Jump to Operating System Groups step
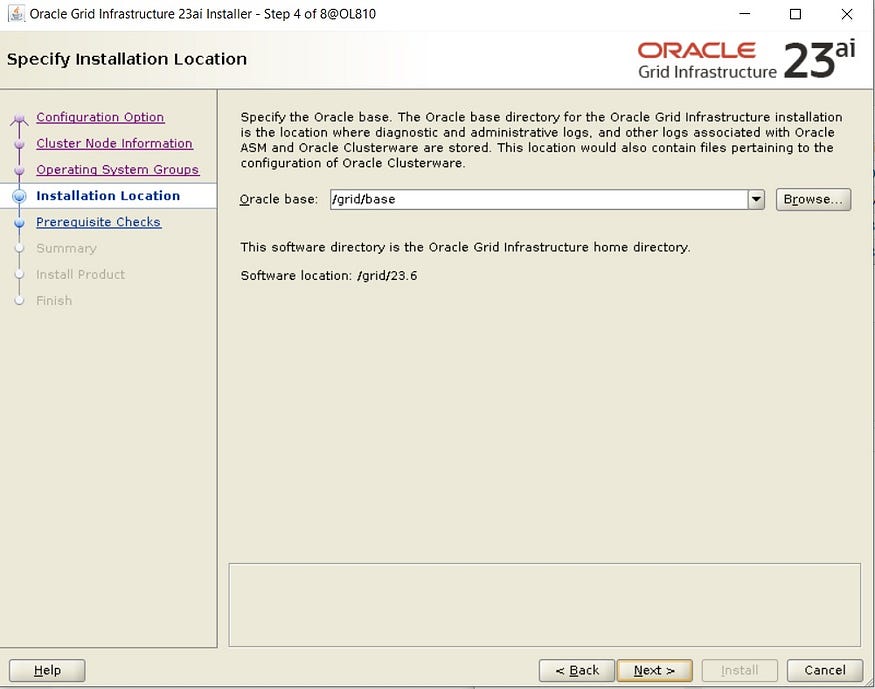Viewport: 875px width, 689px height. pyautogui.click(x=118, y=170)
